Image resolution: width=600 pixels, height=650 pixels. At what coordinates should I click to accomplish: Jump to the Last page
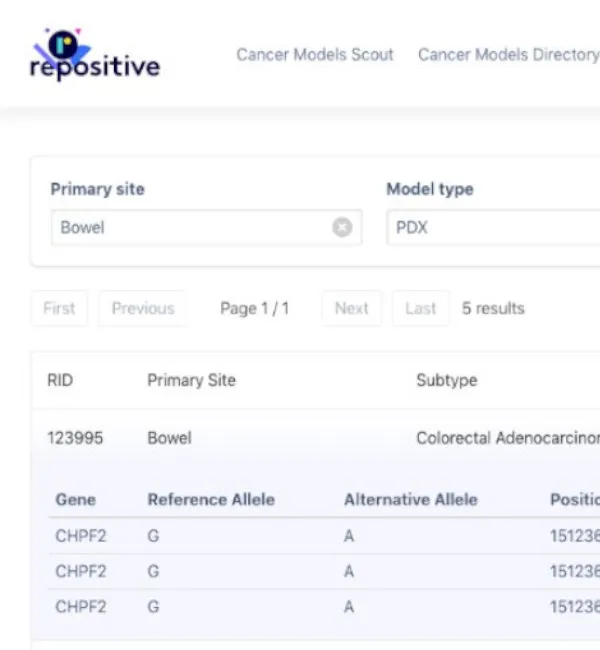coord(420,309)
